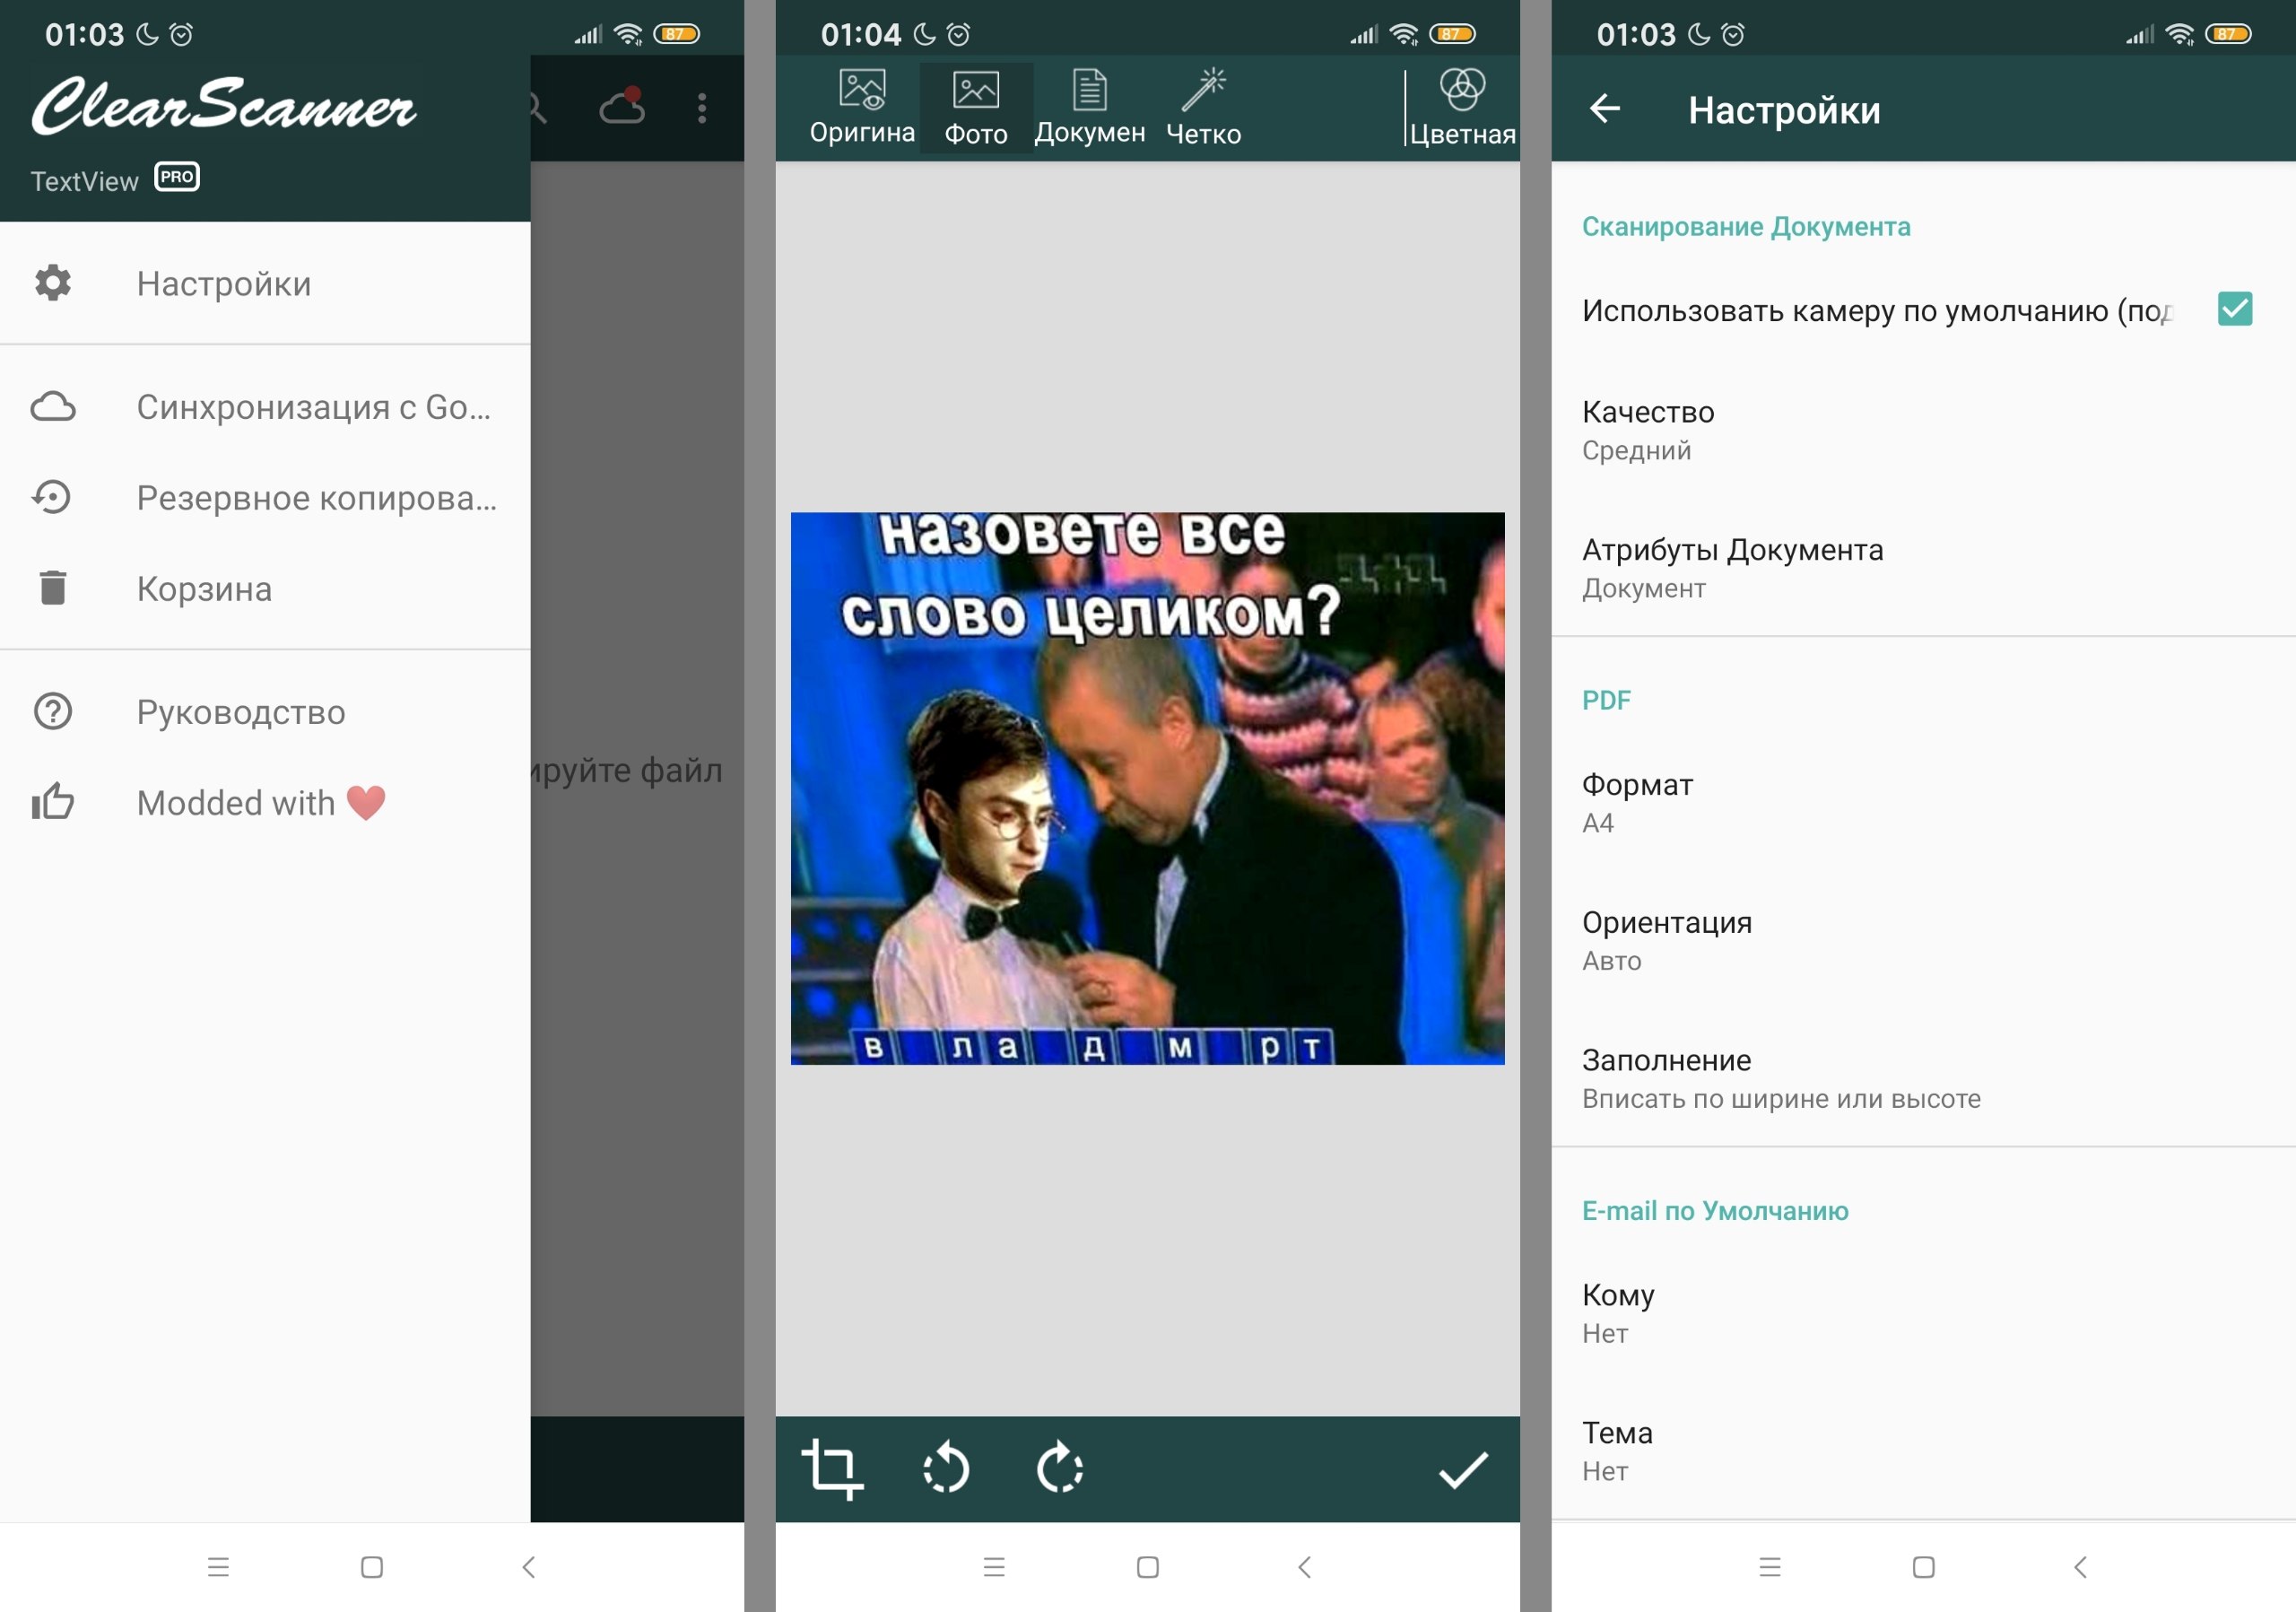Tap the home button on the drawer screen
This screenshot has width=2296, height=1612.
[x=372, y=1567]
